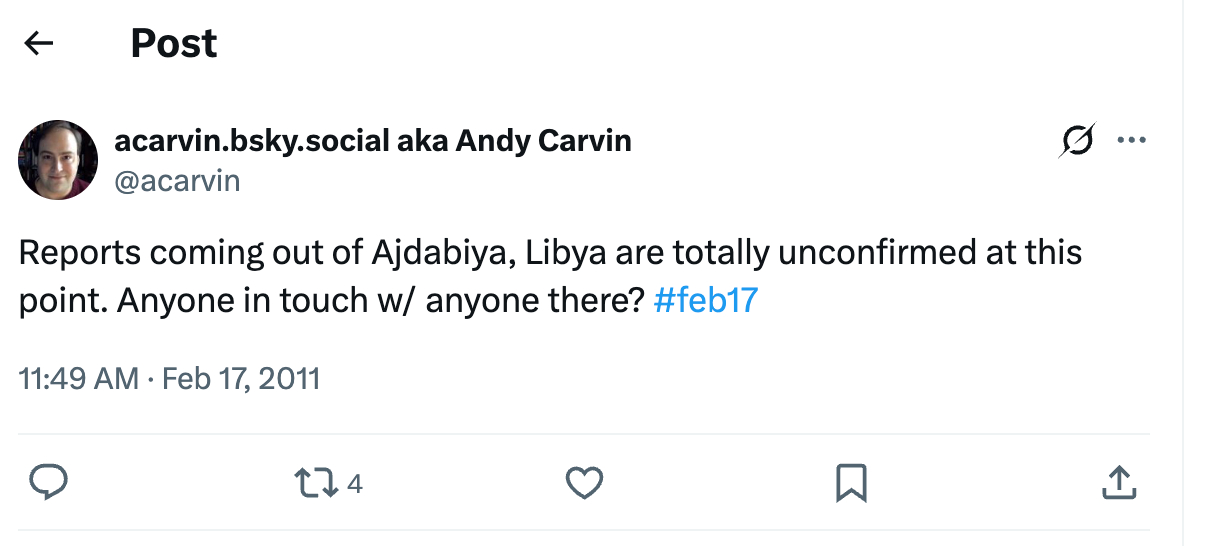Screen dimensions: 1214x546
Task: Click the word Reports starting the tweet
Action: (x=79, y=252)
